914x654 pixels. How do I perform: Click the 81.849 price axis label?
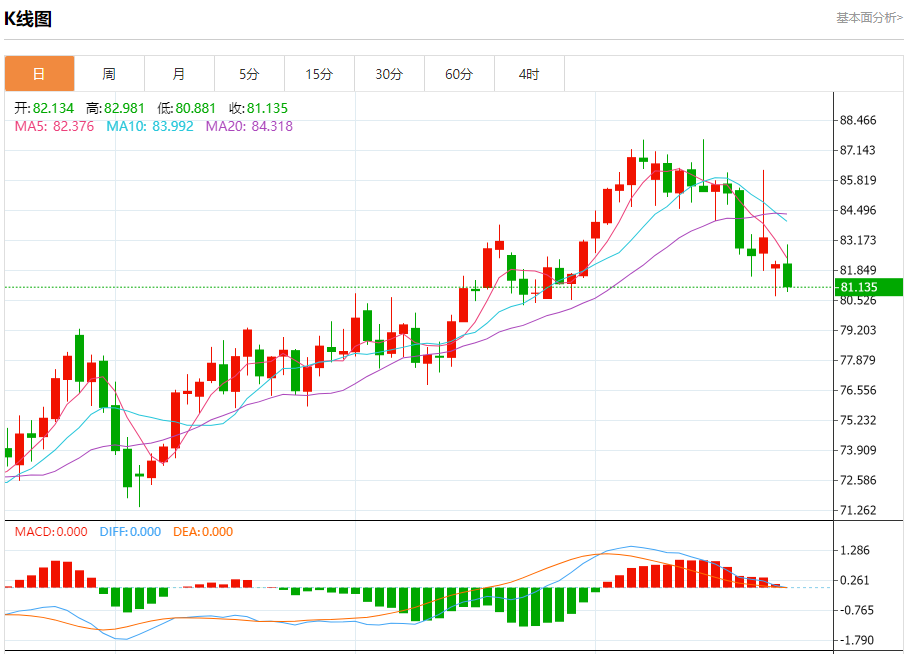[857, 270]
